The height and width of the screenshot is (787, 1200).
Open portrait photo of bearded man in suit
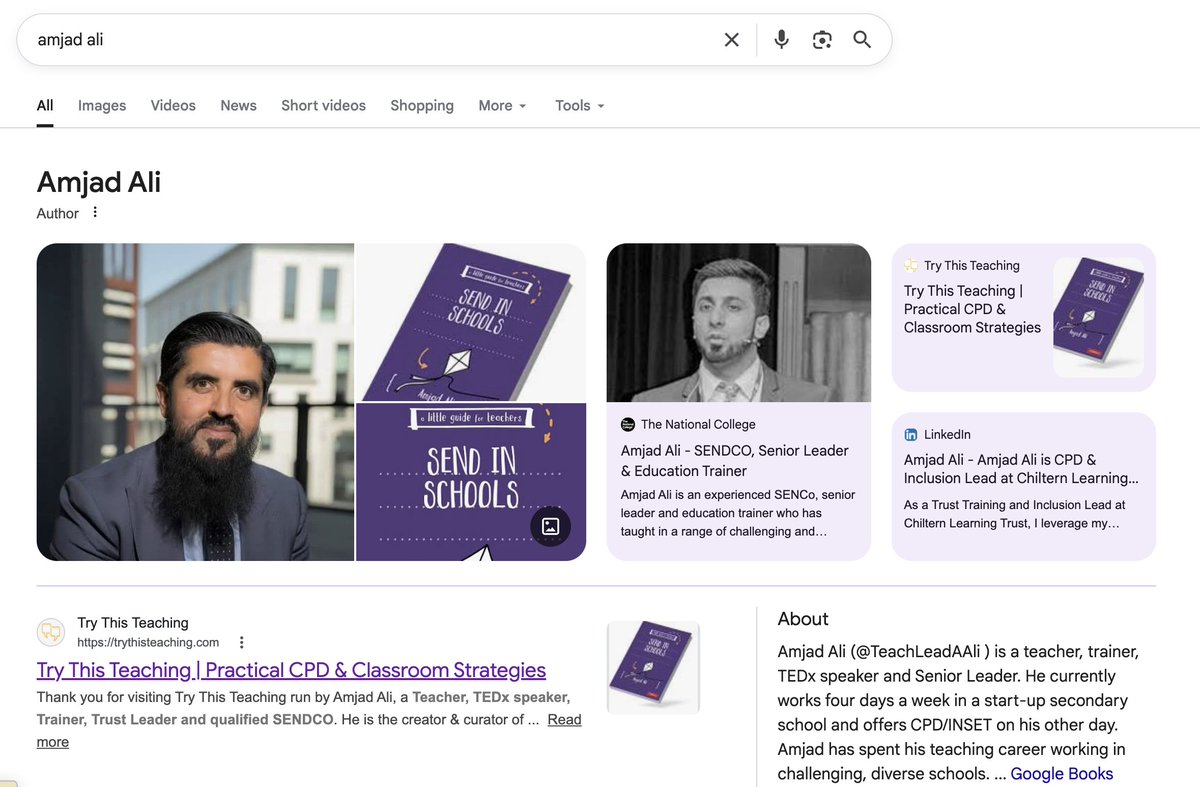pos(195,402)
